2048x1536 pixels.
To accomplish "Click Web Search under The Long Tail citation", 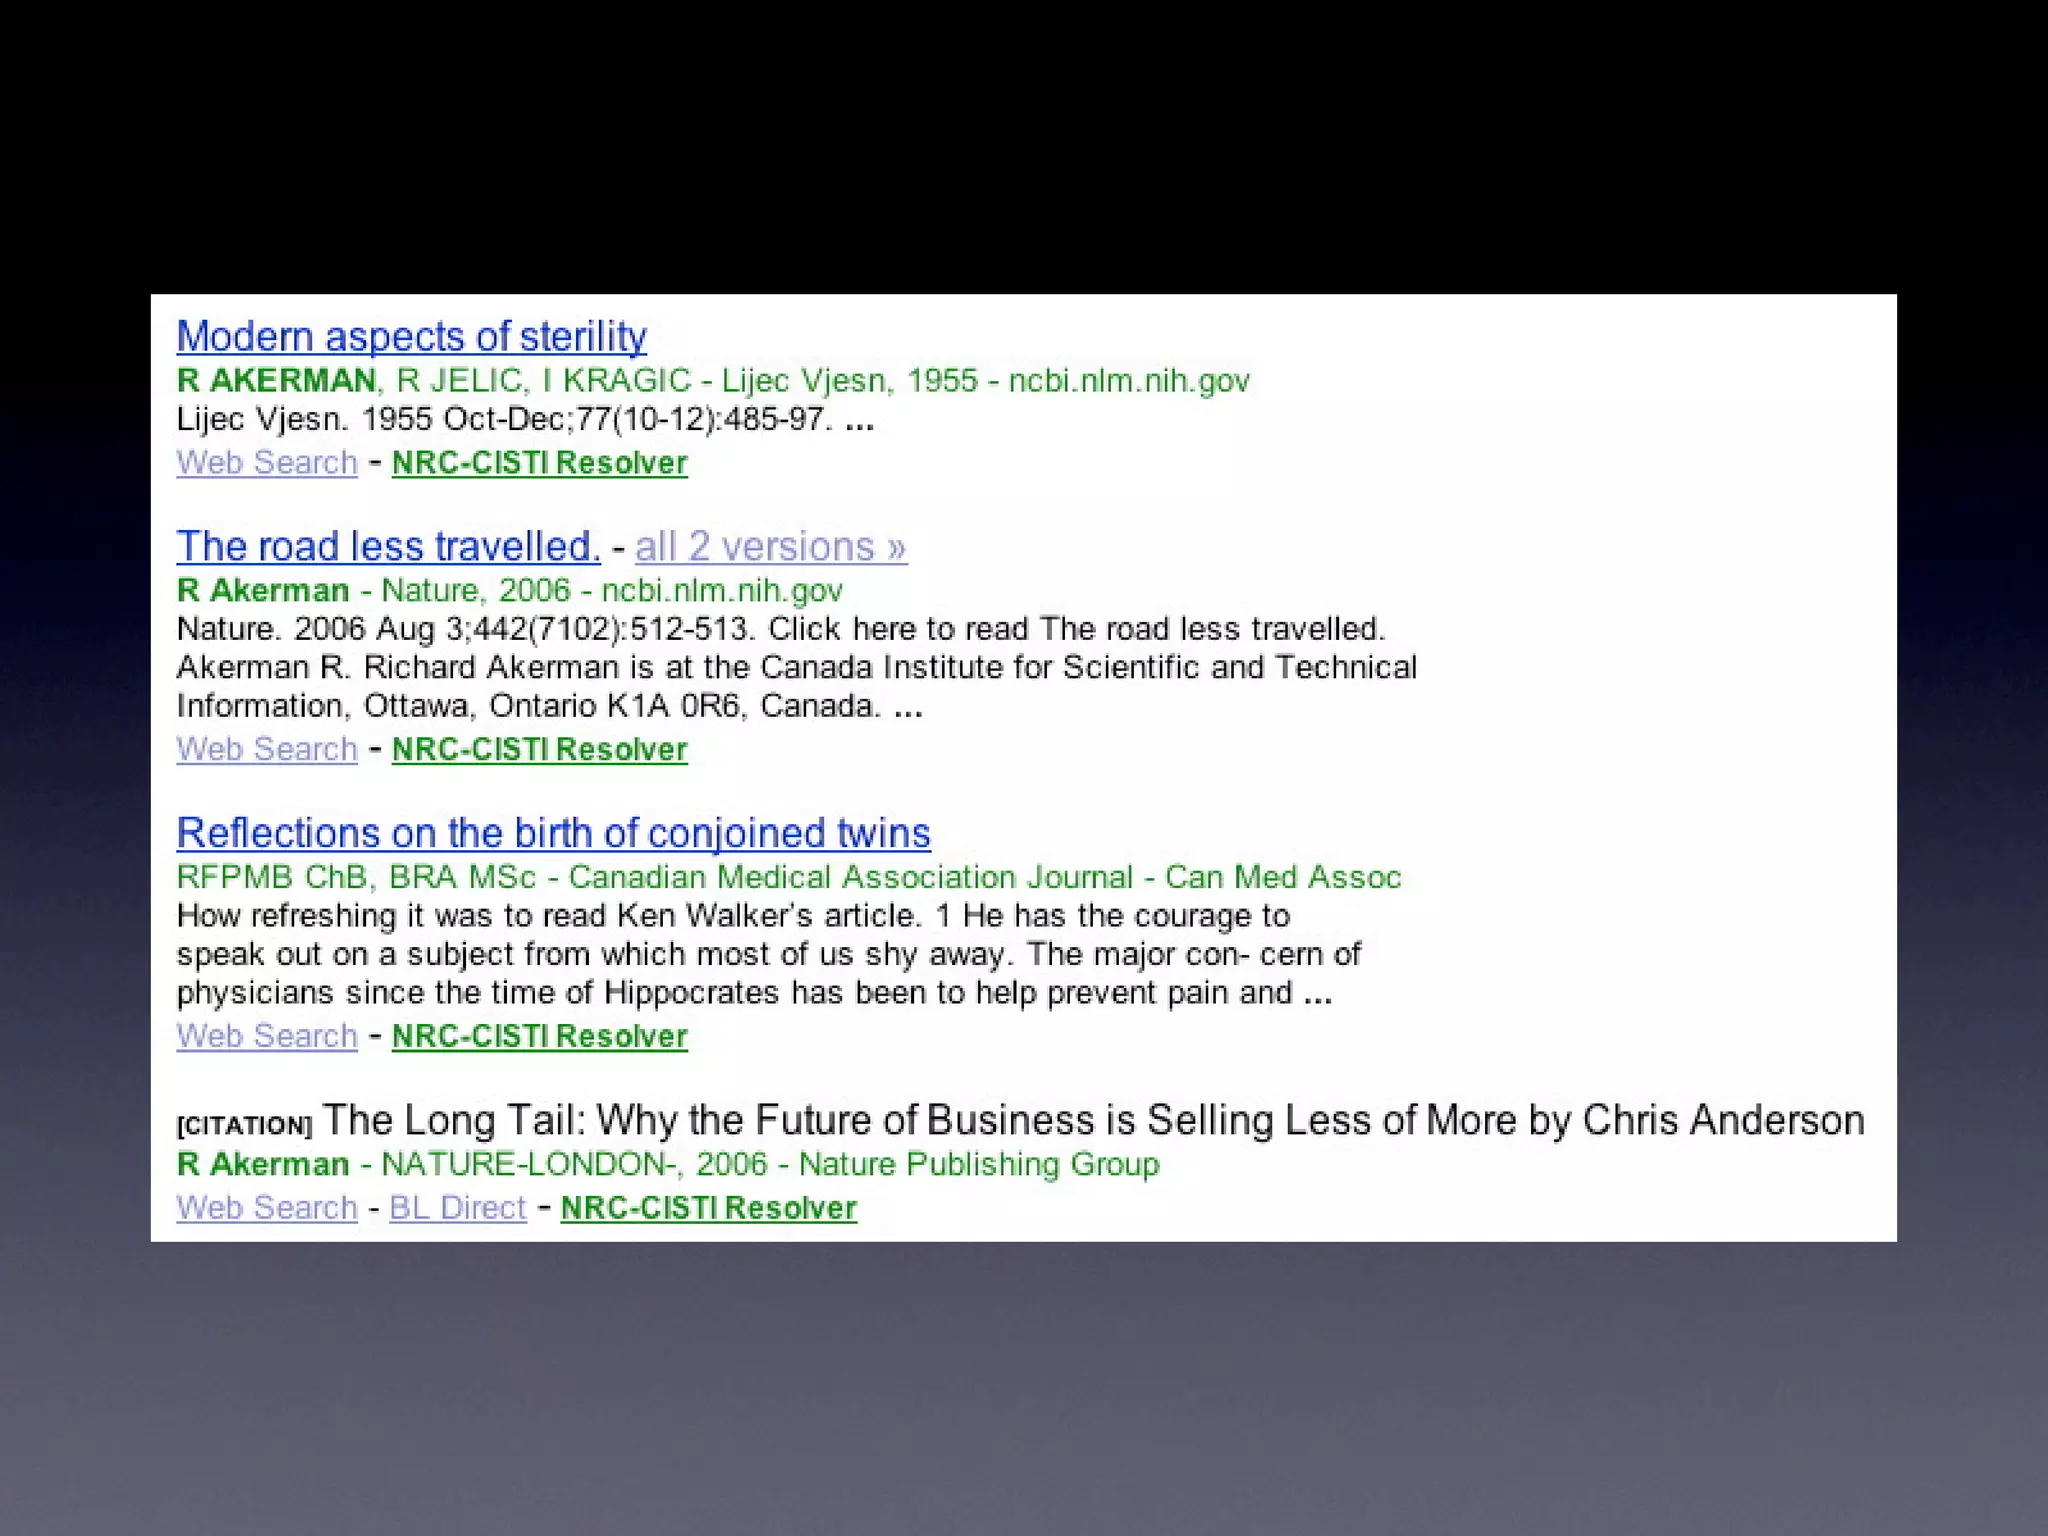I will pos(266,1208).
